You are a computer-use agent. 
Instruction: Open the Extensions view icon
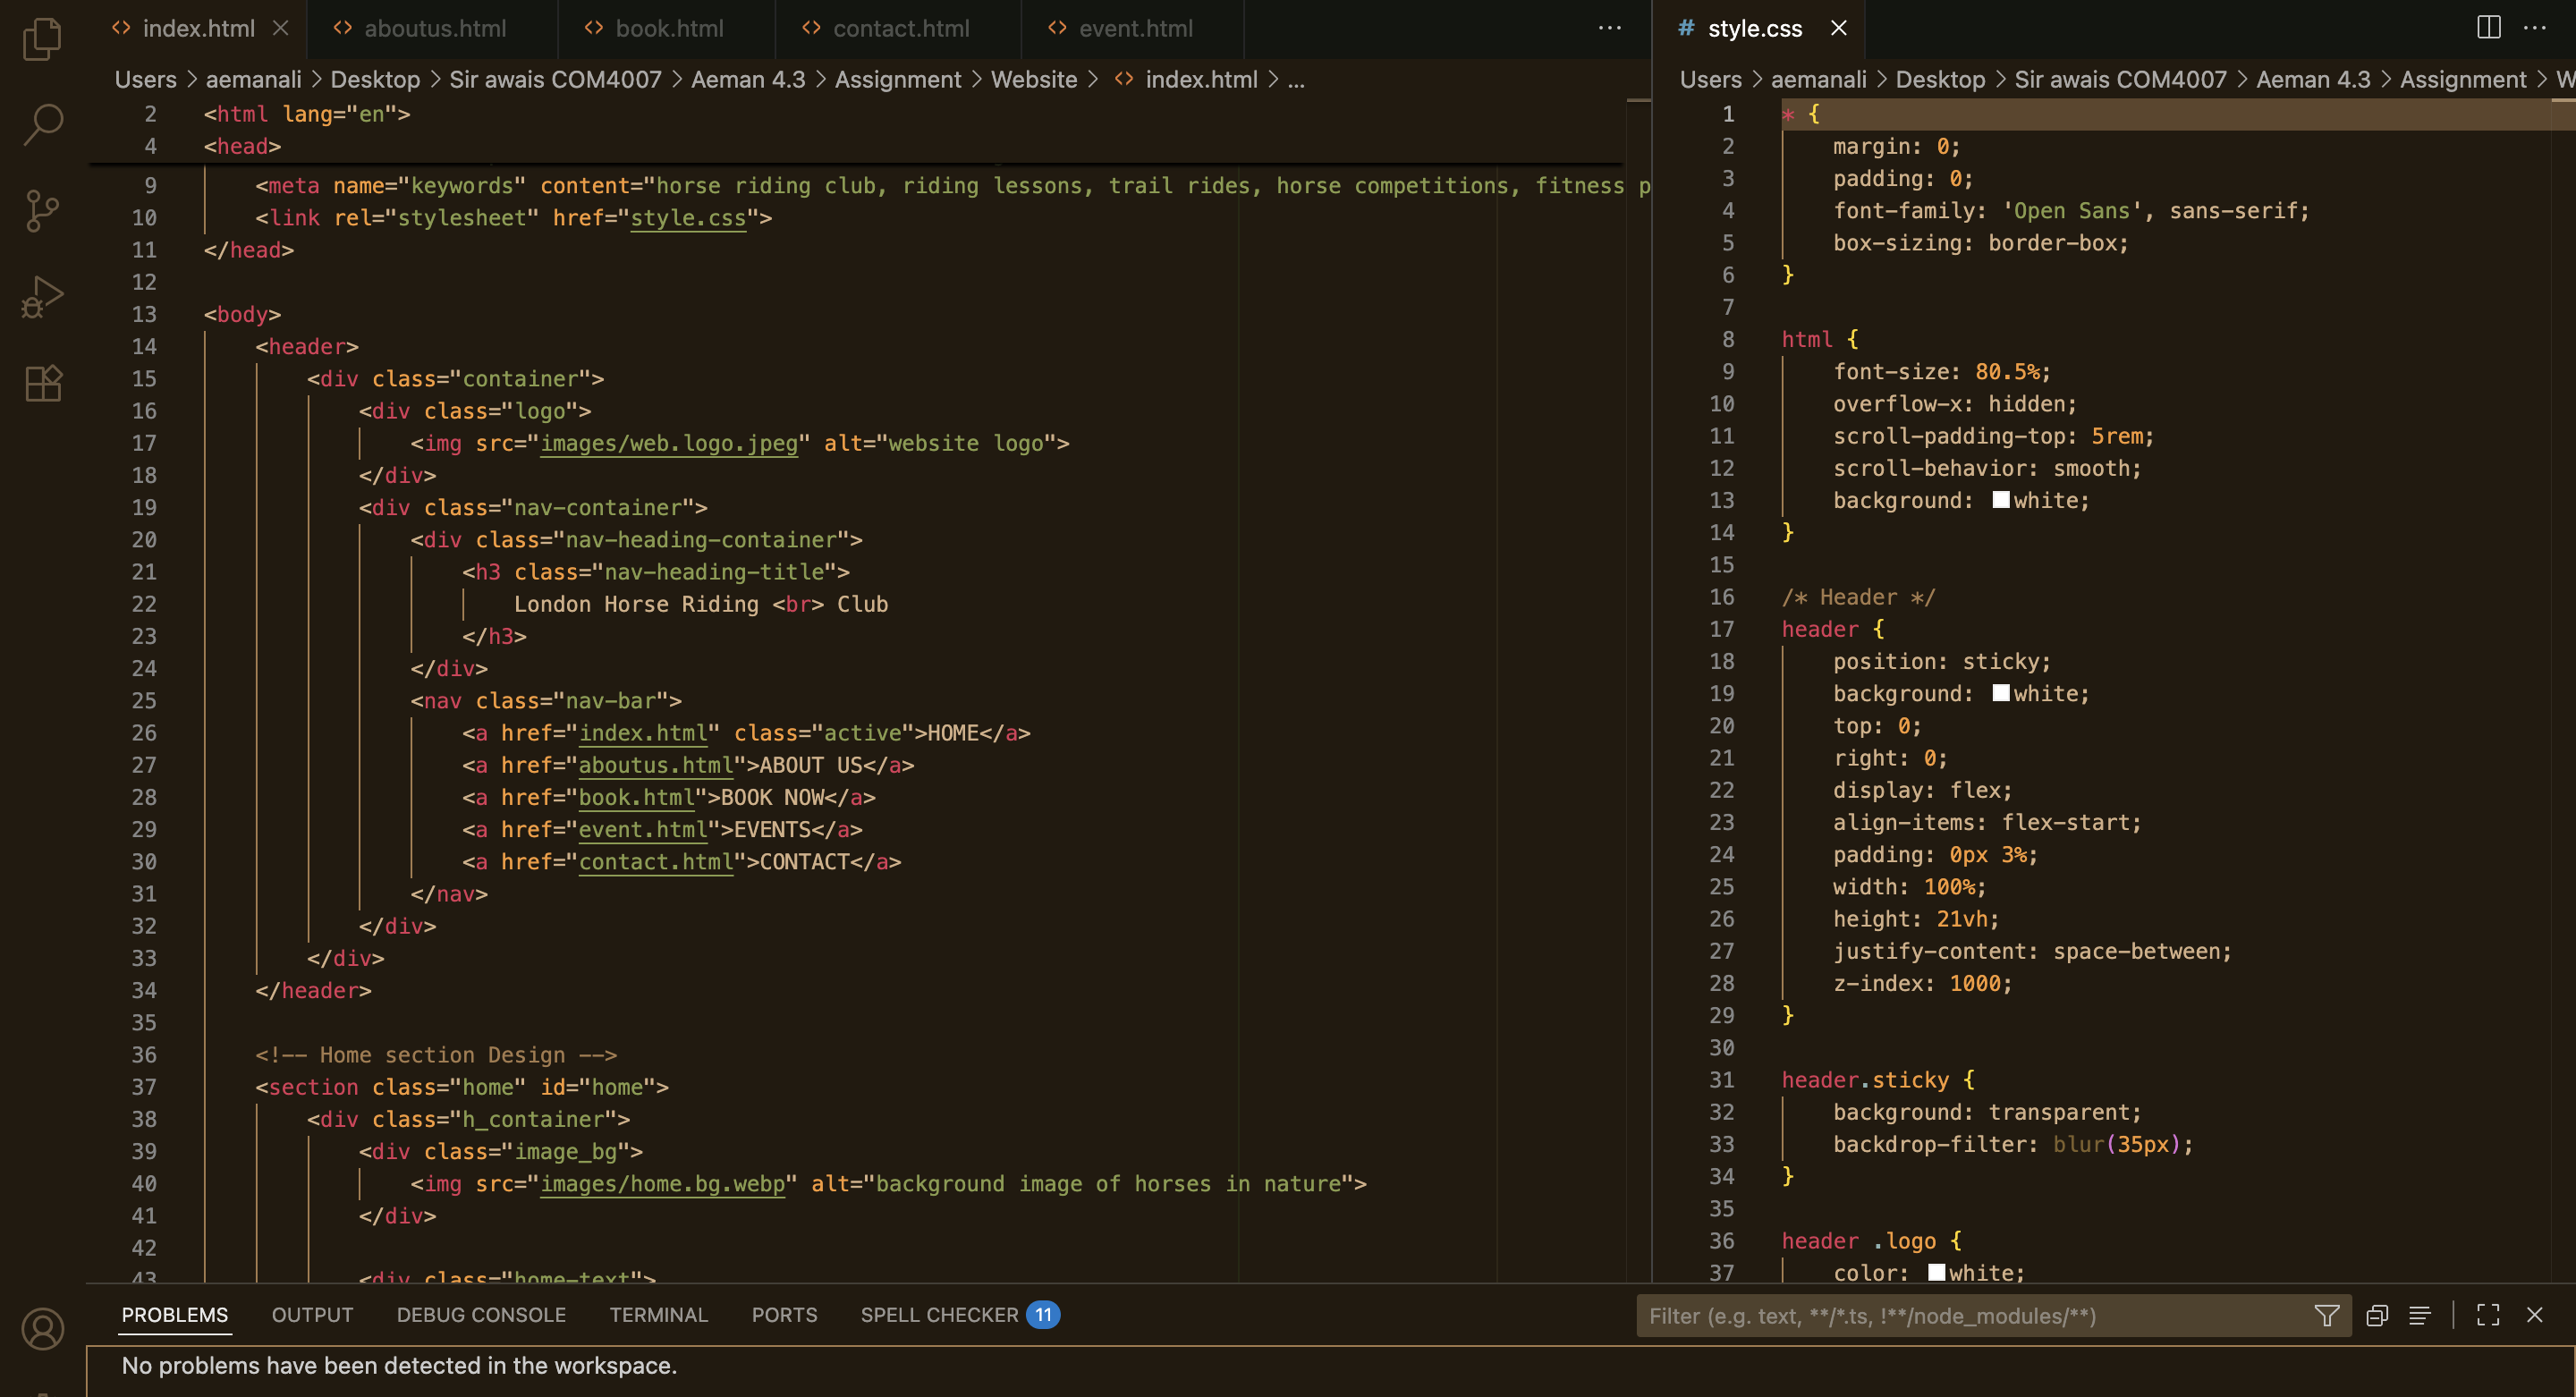(x=42, y=383)
